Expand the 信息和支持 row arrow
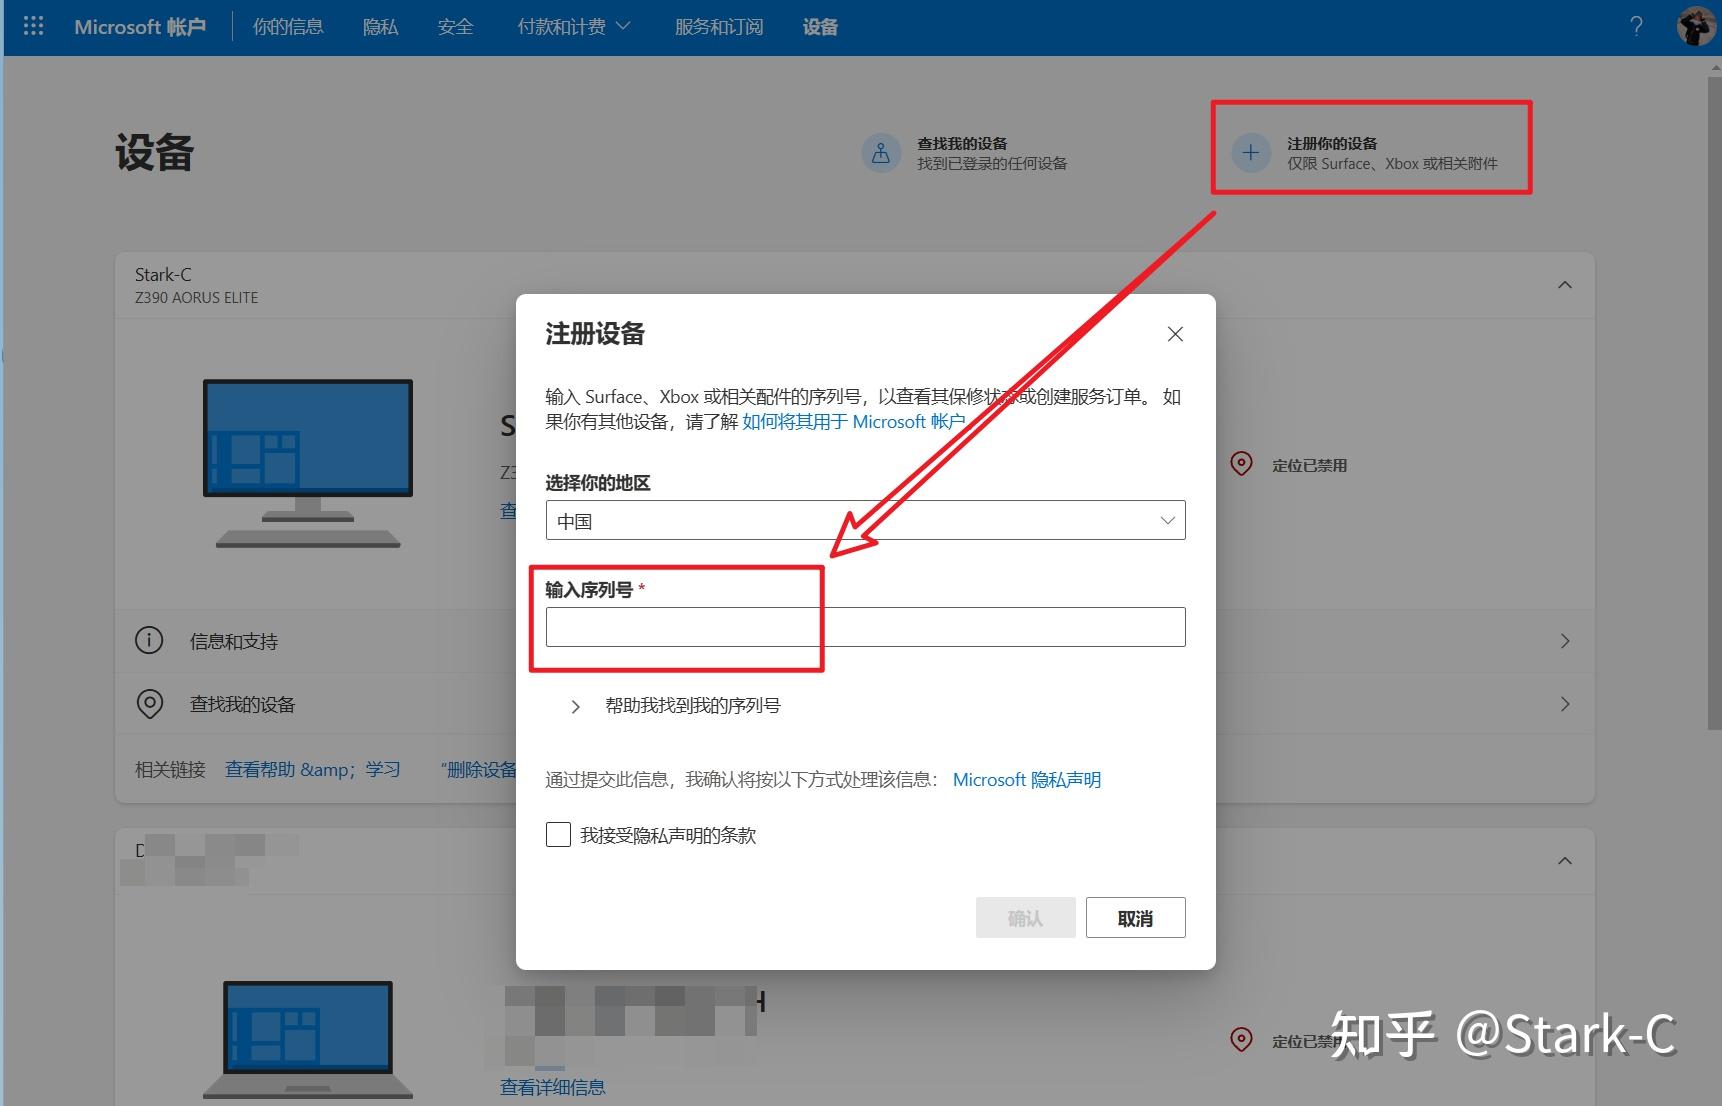 point(1565,641)
